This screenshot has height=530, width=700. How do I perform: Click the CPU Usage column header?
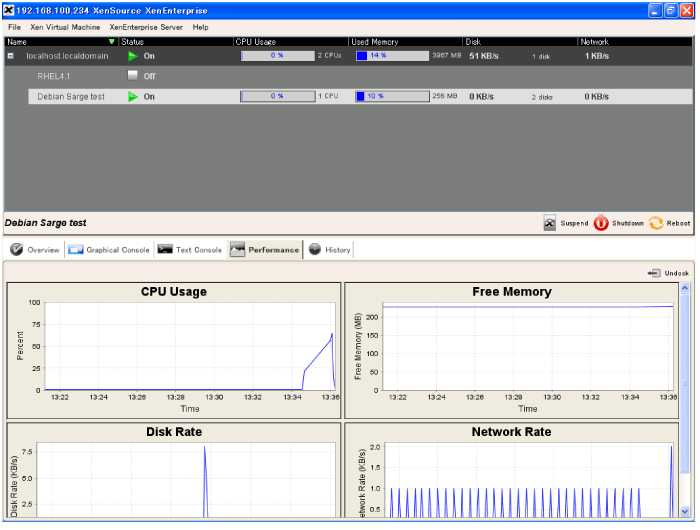pyautogui.click(x=291, y=42)
